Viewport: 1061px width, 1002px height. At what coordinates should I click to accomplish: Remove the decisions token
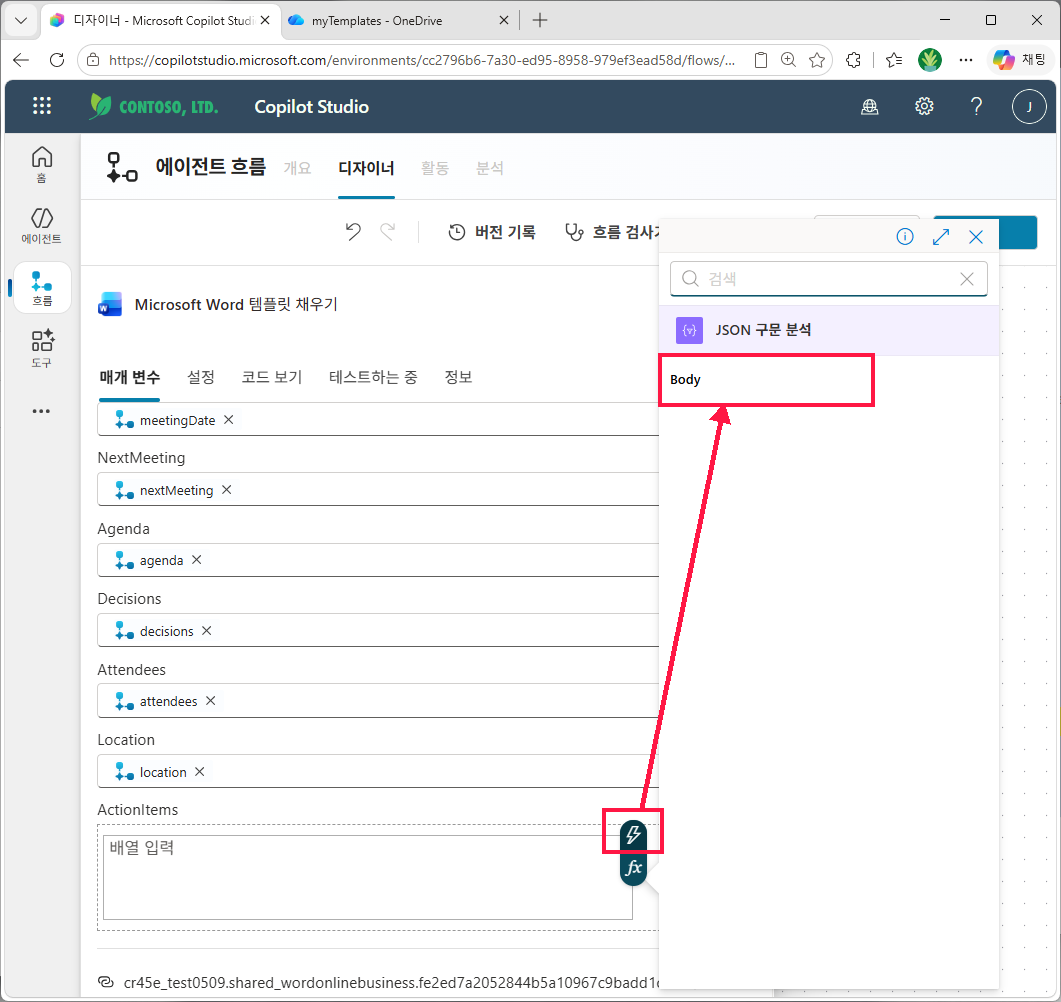point(206,630)
